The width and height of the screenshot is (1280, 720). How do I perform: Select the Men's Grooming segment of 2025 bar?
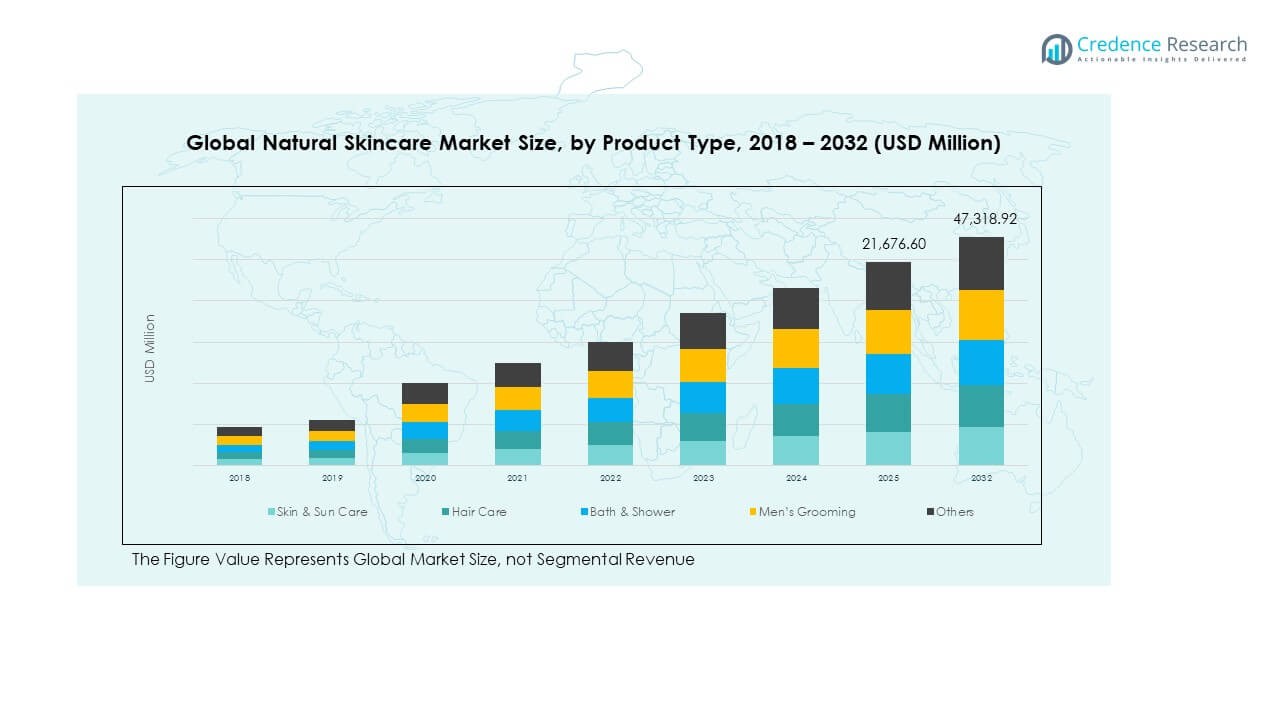coord(888,332)
